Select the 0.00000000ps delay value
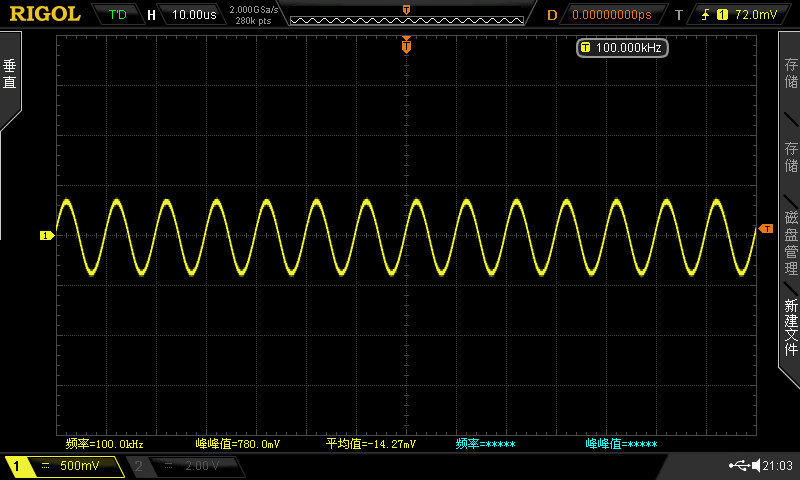The width and height of the screenshot is (800, 480). (611, 15)
